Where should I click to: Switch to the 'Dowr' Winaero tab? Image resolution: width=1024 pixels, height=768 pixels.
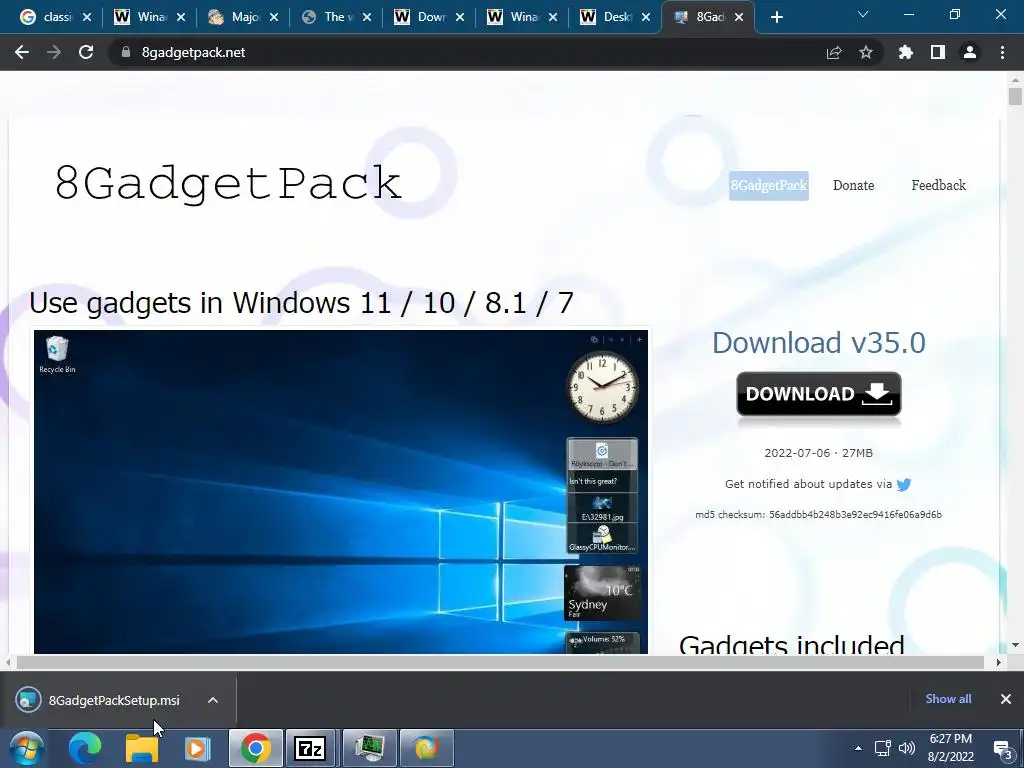point(428,17)
